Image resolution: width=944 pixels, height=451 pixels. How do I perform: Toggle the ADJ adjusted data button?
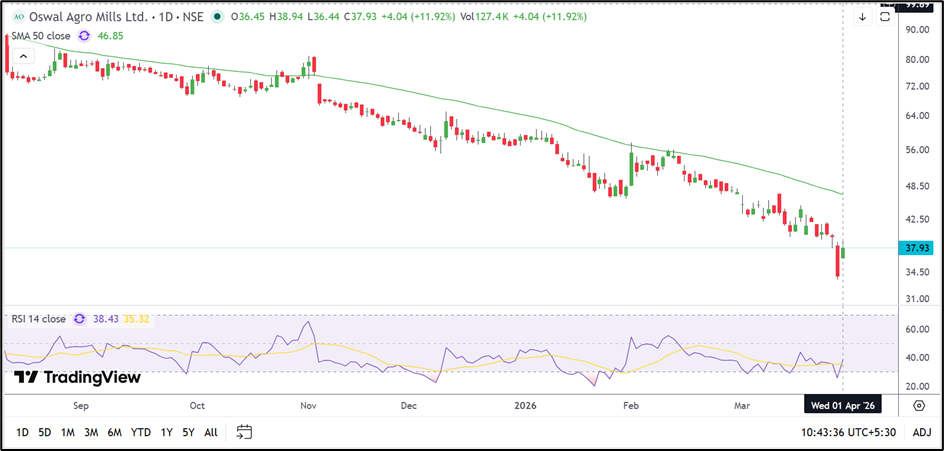click(x=921, y=432)
